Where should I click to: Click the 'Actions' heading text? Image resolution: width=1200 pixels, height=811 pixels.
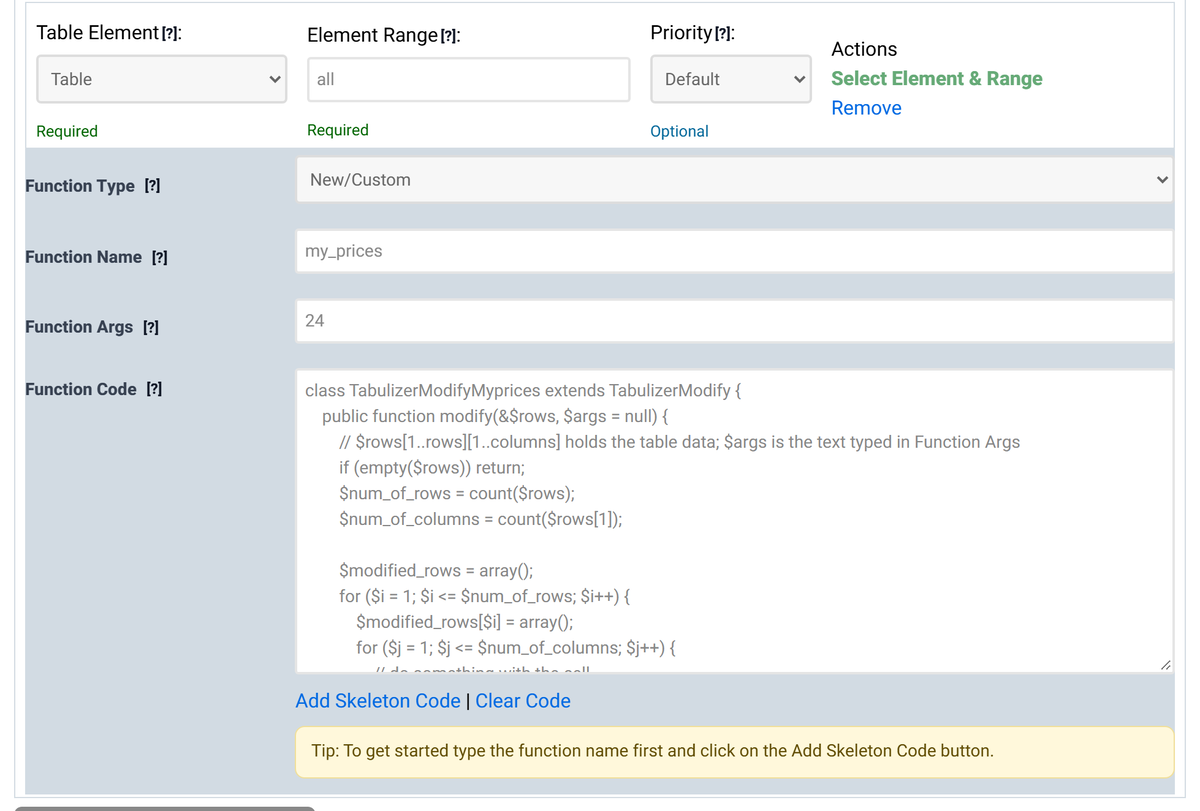tap(864, 49)
